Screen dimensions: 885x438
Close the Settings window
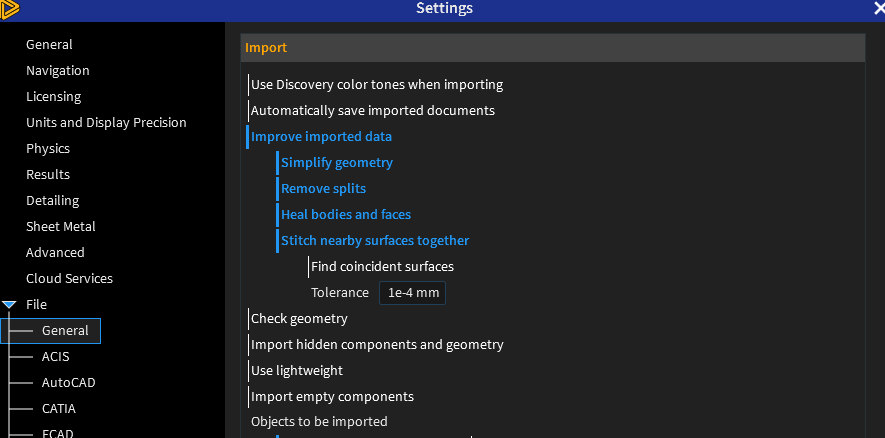pos(878,9)
